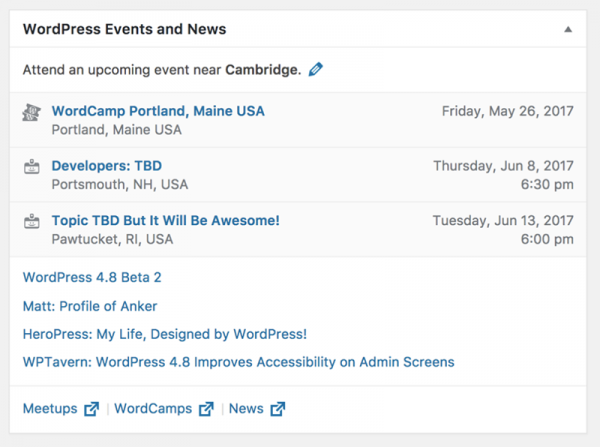The image size is (600, 447).
Task: Open Matt: Profile of Anker article
Action: pyautogui.click(x=90, y=306)
